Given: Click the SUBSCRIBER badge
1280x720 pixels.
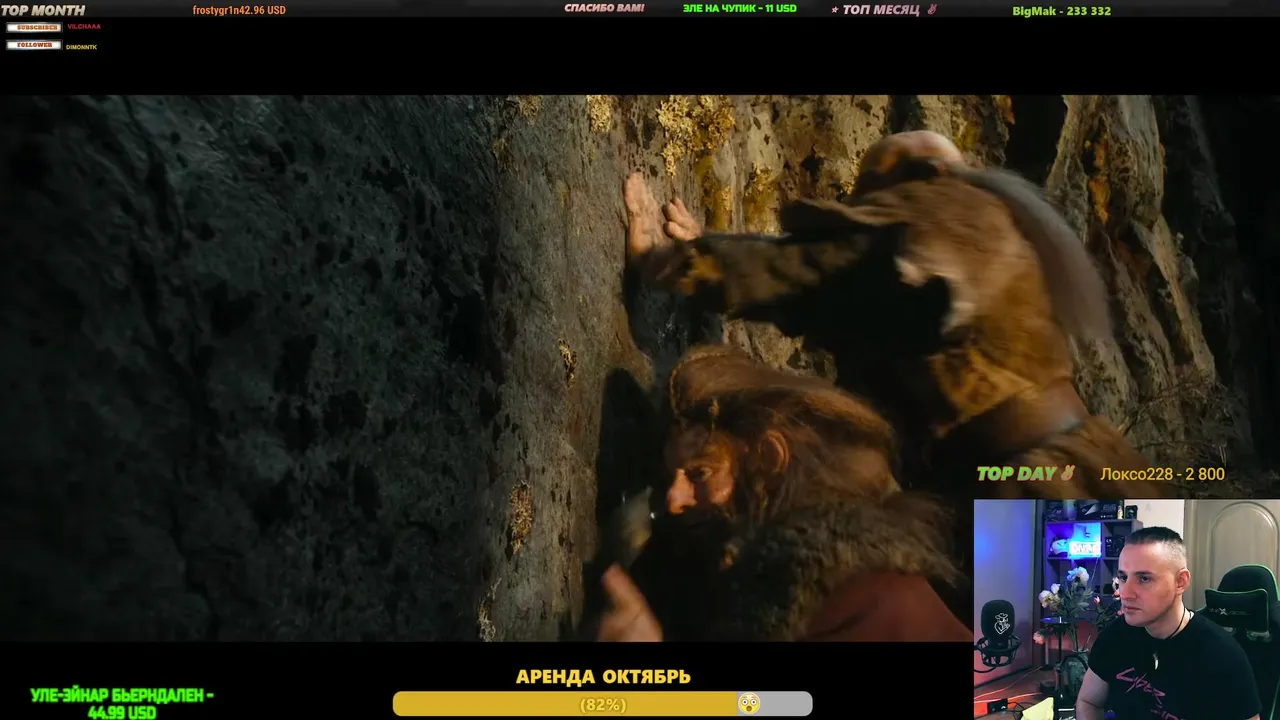Looking at the screenshot, I should [34, 27].
